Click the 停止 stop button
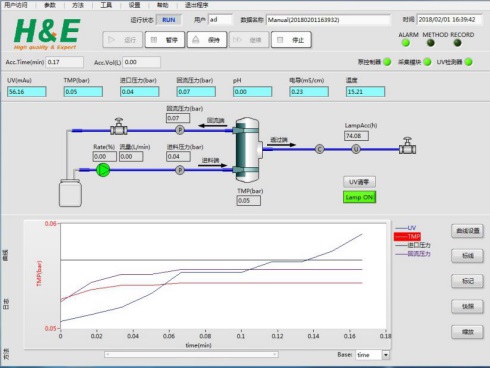Screen dimensions: 490x368 pyautogui.click(x=291, y=40)
